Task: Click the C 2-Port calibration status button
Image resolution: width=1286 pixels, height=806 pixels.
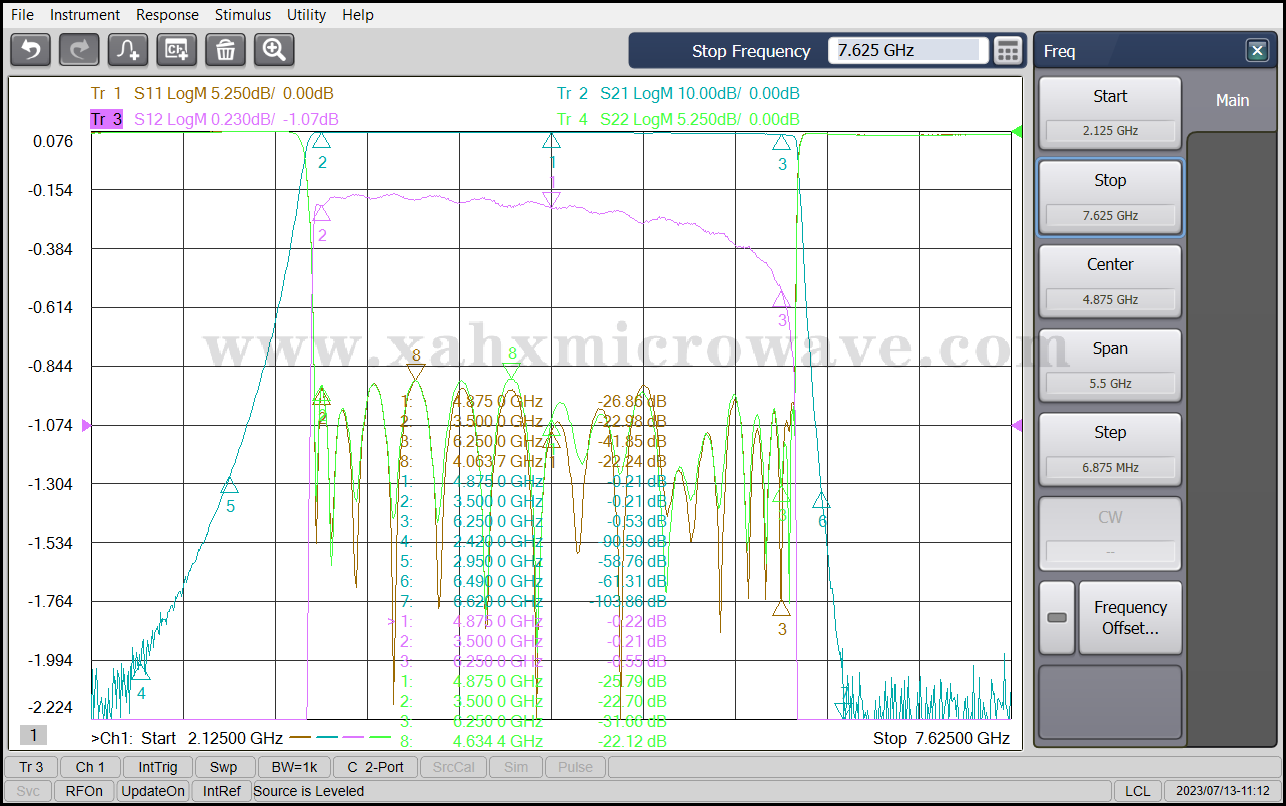Action: click(375, 767)
